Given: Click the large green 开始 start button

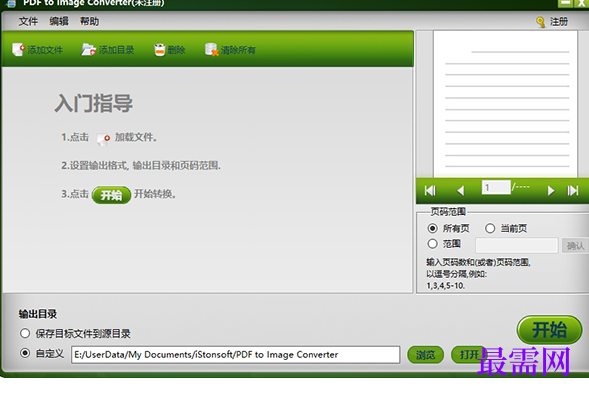Looking at the screenshot, I should click(x=549, y=330).
